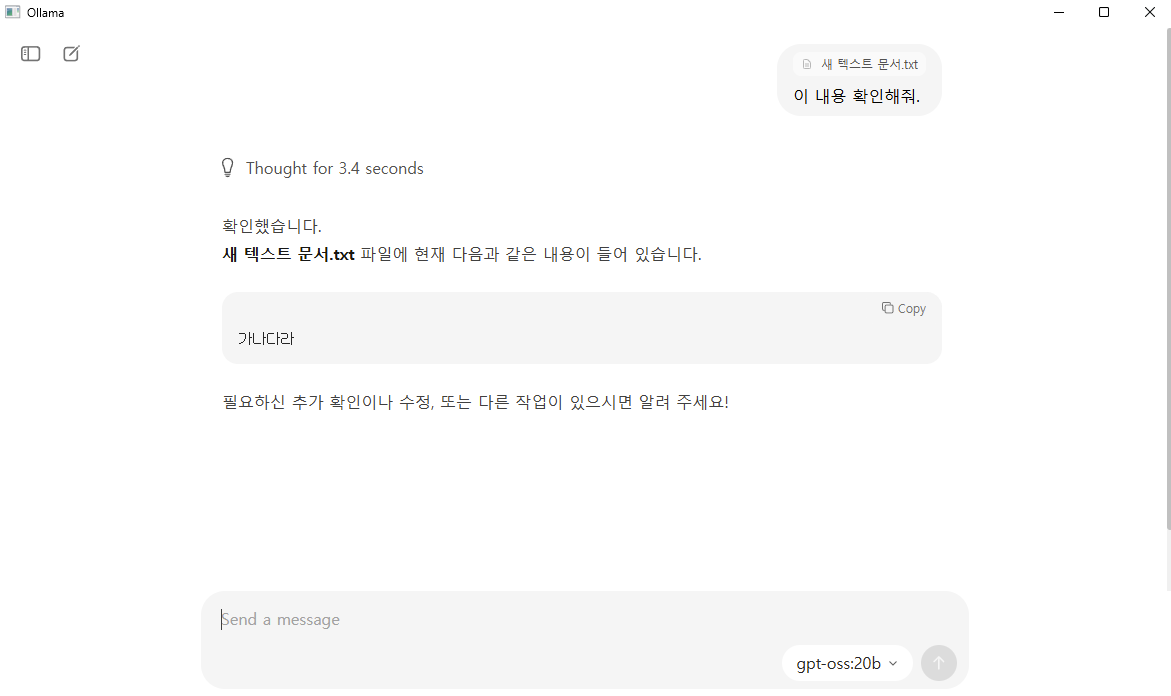Expand the "Thought for 3.4 seconds" section
Screen dimensions: 1171x696
[335, 169]
